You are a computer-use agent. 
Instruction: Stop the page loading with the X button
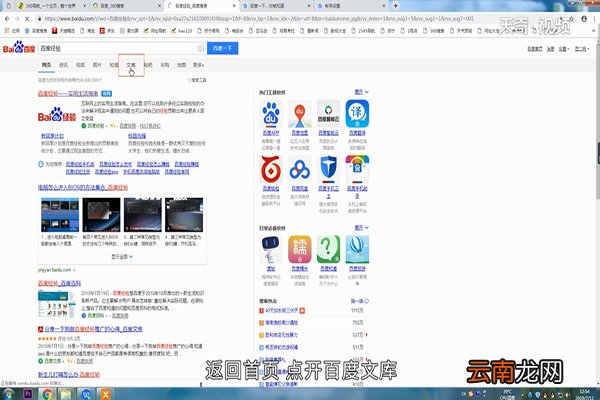(x=27, y=19)
